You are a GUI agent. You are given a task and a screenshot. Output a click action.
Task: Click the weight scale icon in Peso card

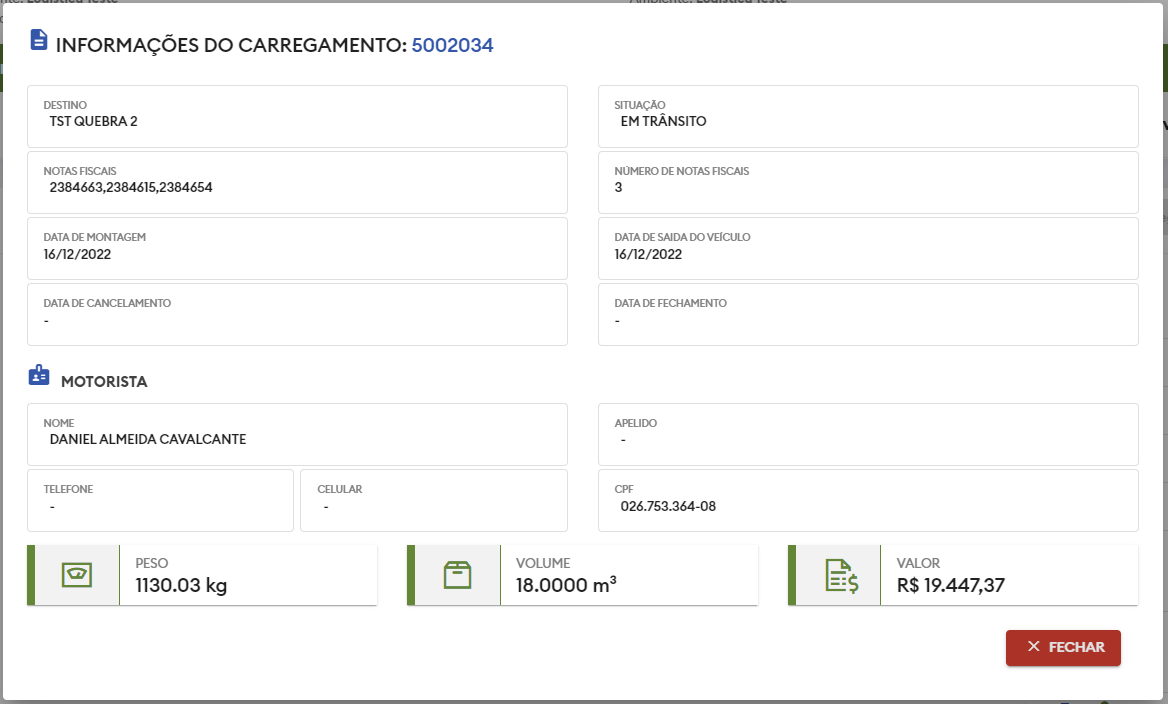pyautogui.click(x=77, y=575)
